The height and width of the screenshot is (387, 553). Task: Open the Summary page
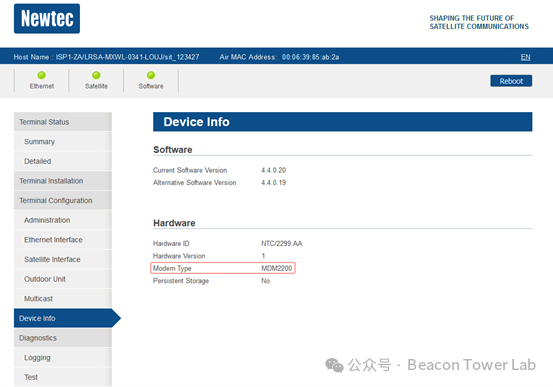point(63,141)
